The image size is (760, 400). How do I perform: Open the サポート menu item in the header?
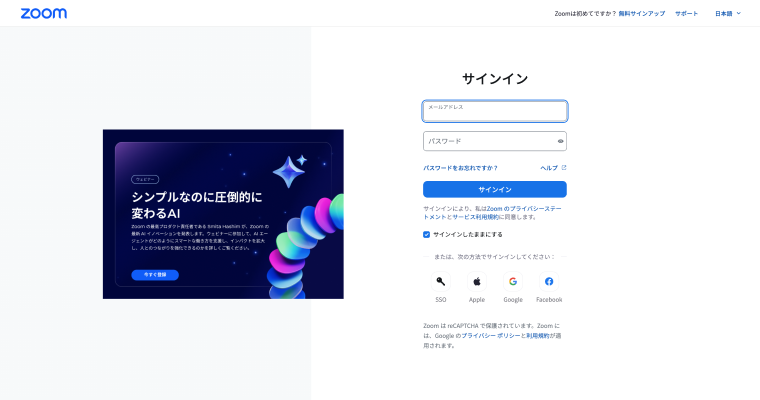[686, 14]
